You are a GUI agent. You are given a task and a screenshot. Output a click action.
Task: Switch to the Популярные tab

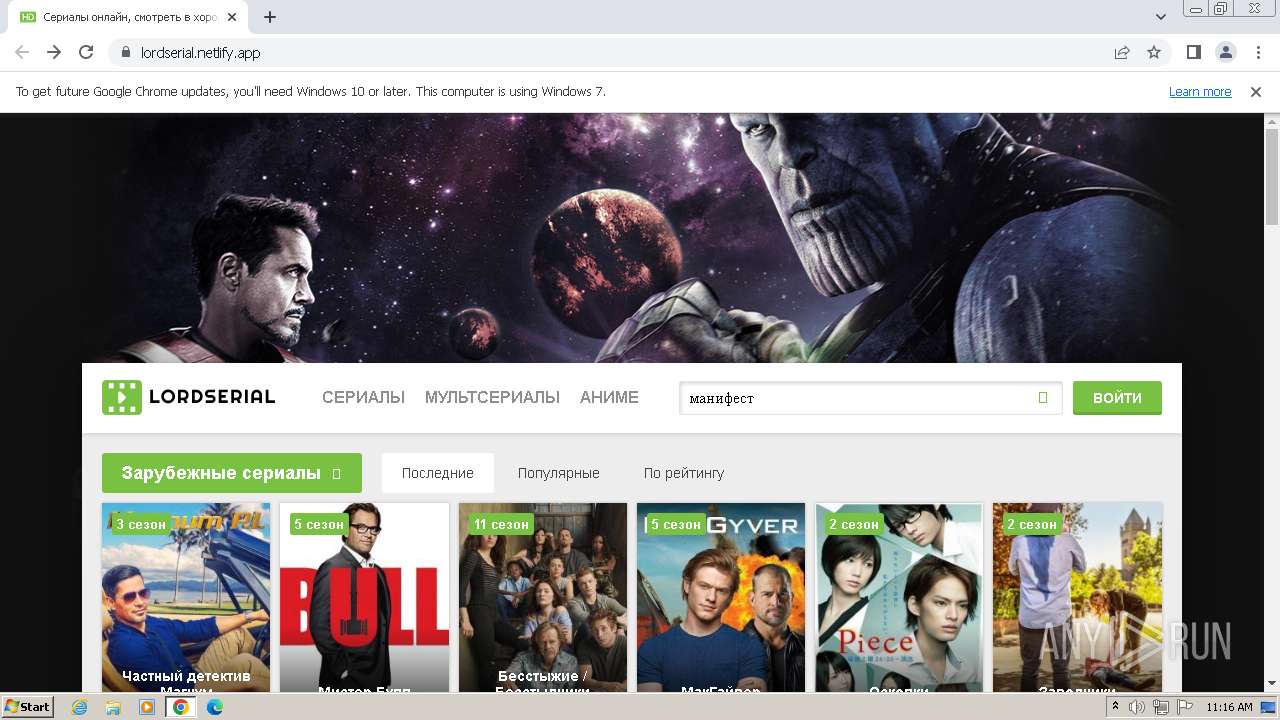click(x=559, y=473)
